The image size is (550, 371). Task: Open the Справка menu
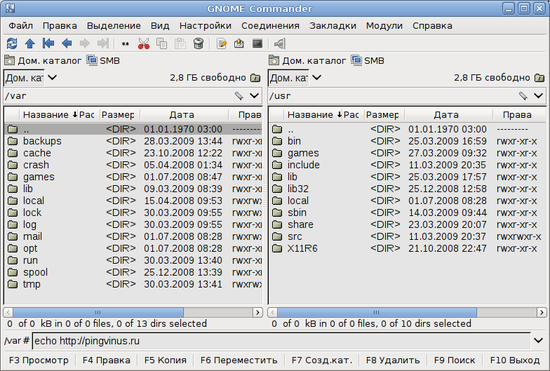432,26
